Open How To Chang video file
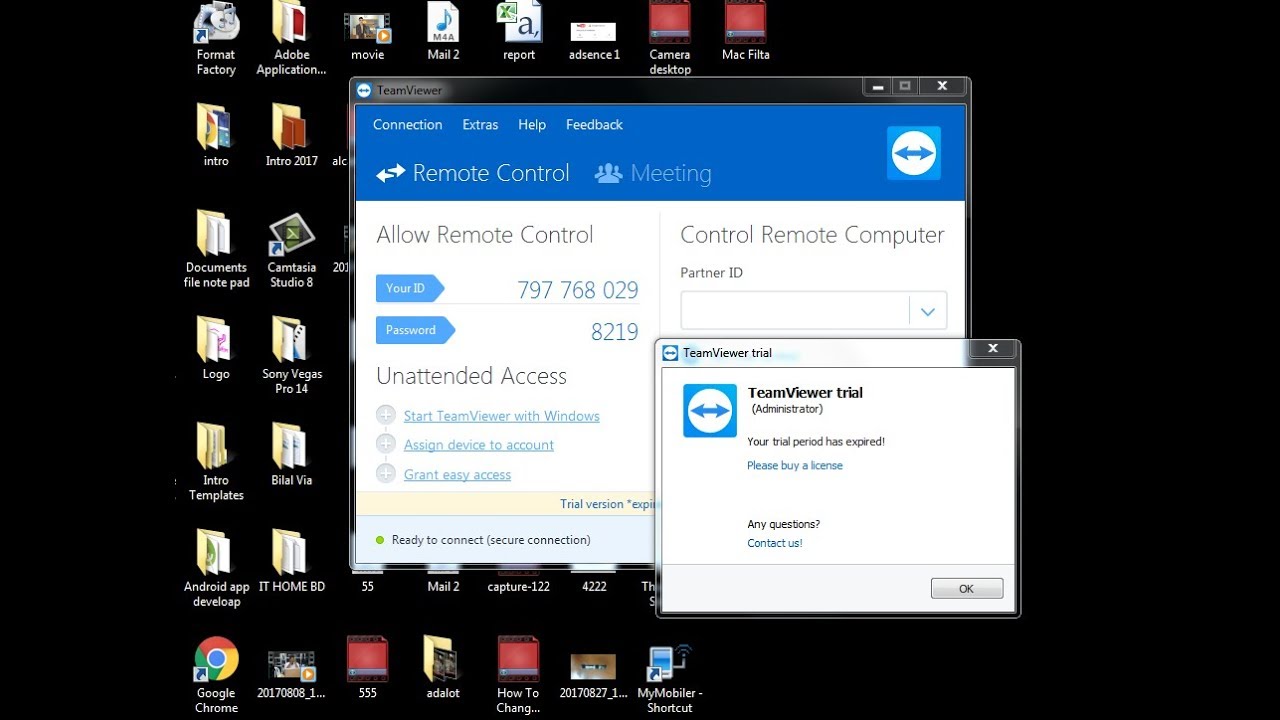Viewport: 1280px width, 720px height. [x=518, y=675]
